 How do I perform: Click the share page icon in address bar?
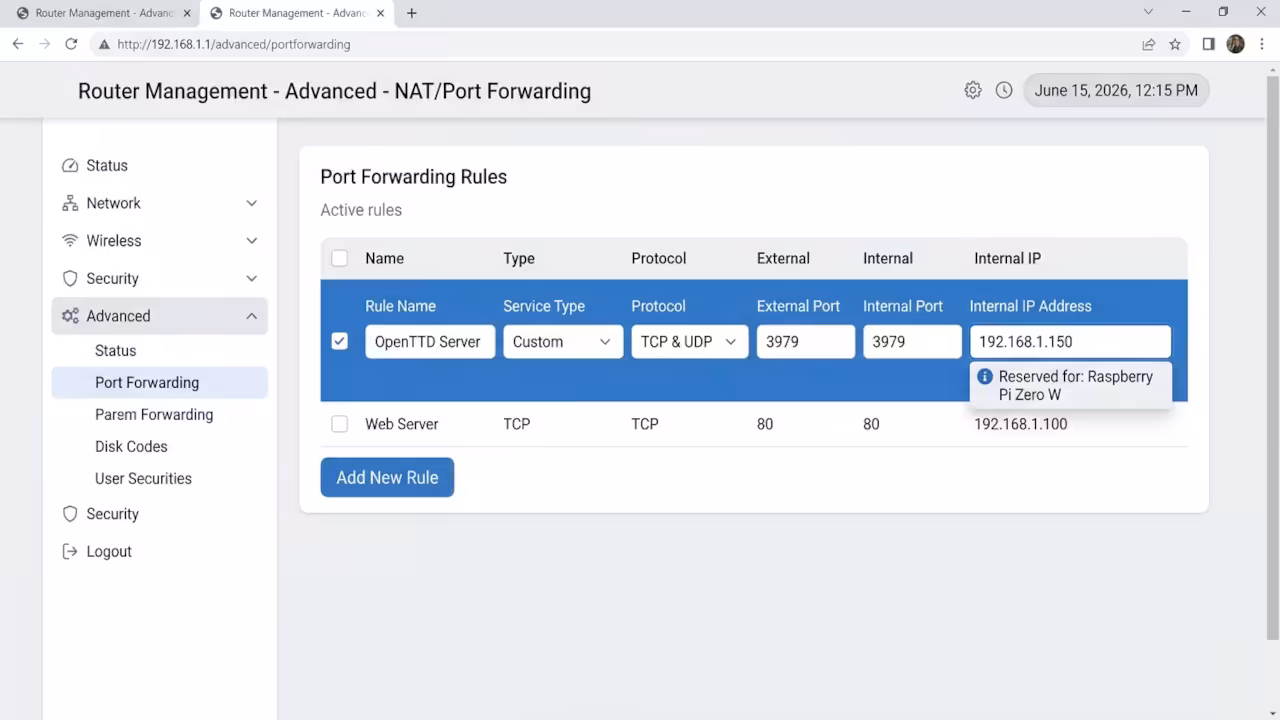(1148, 44)
